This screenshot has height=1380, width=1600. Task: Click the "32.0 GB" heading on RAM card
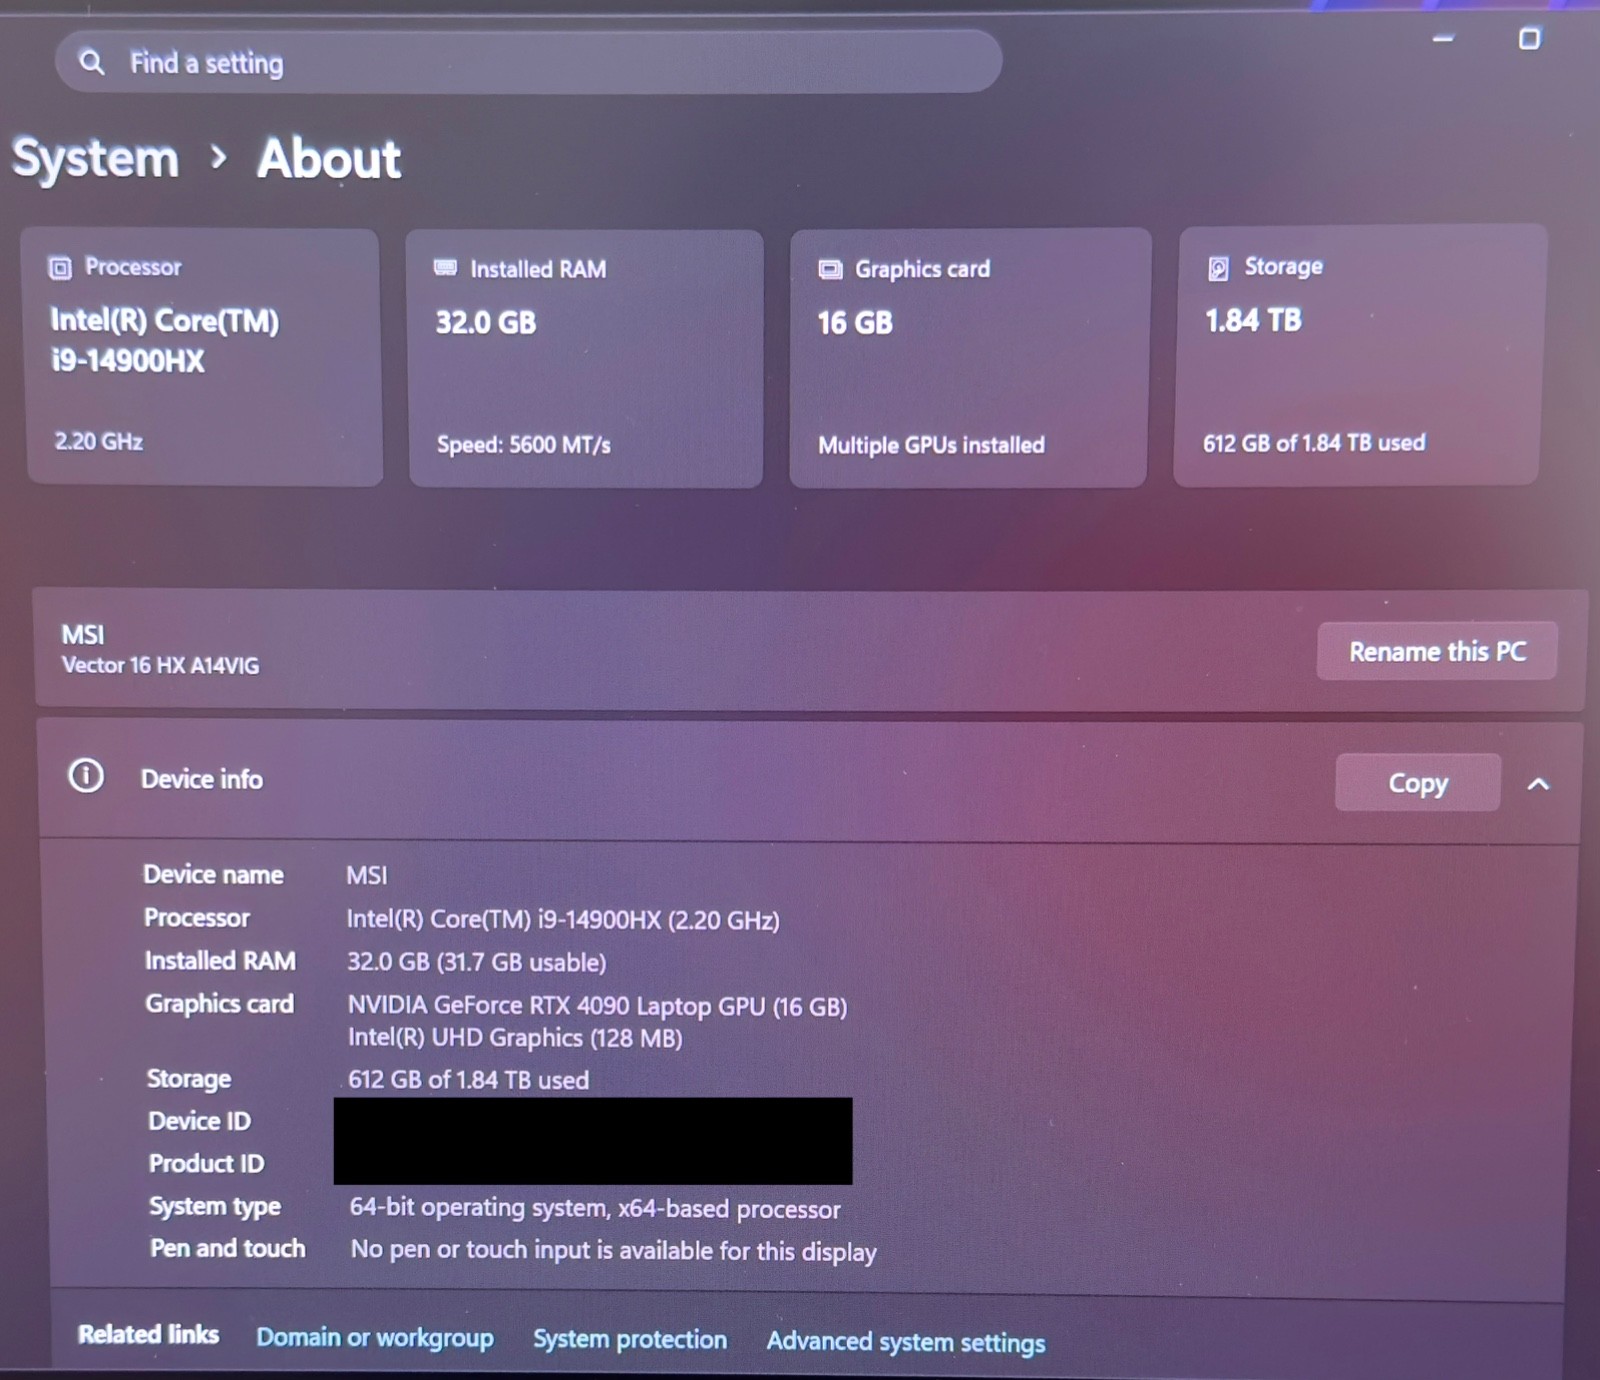click(x=486, y=322)
